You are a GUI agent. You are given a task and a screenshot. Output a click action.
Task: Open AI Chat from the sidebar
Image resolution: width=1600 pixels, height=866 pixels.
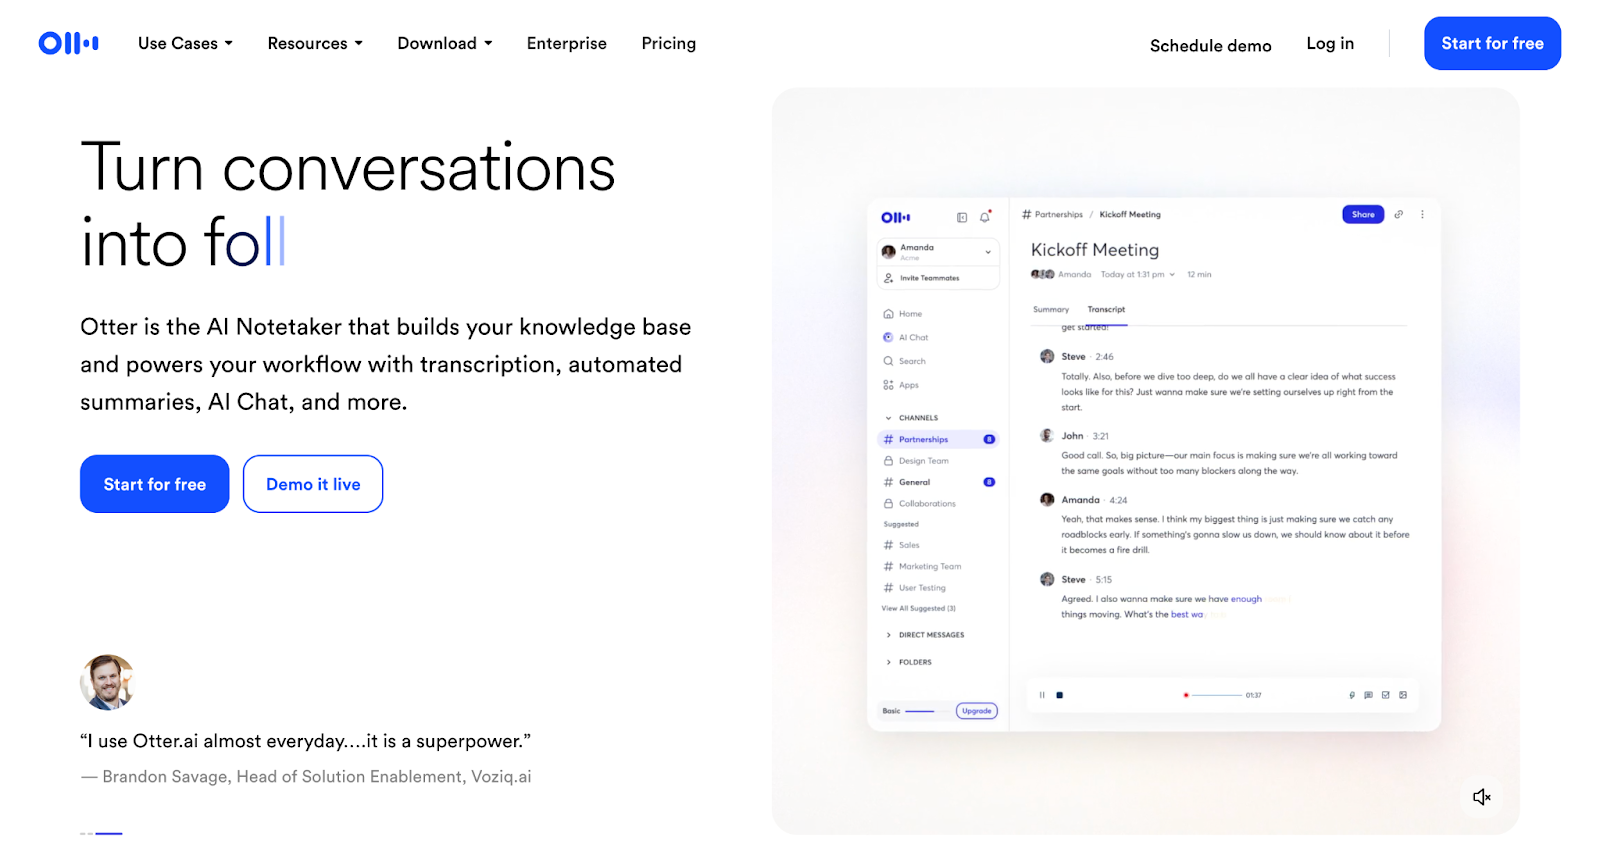click(912, 338)
